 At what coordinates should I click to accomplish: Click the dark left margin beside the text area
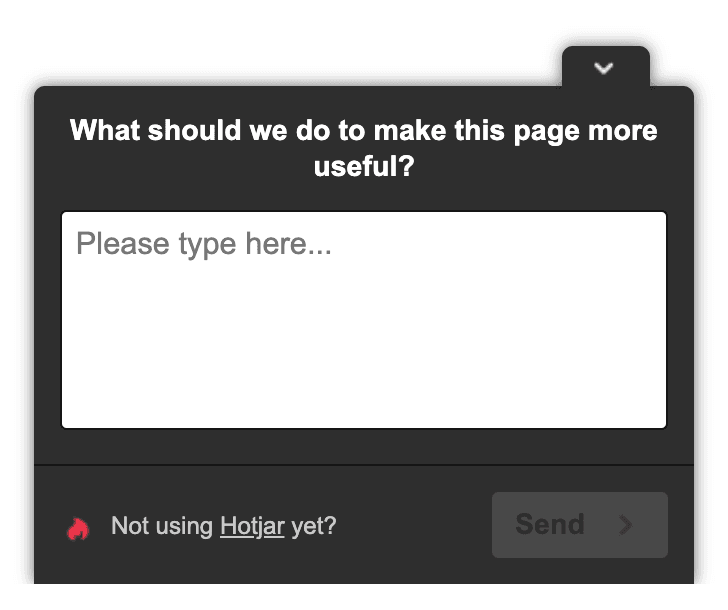48,320
